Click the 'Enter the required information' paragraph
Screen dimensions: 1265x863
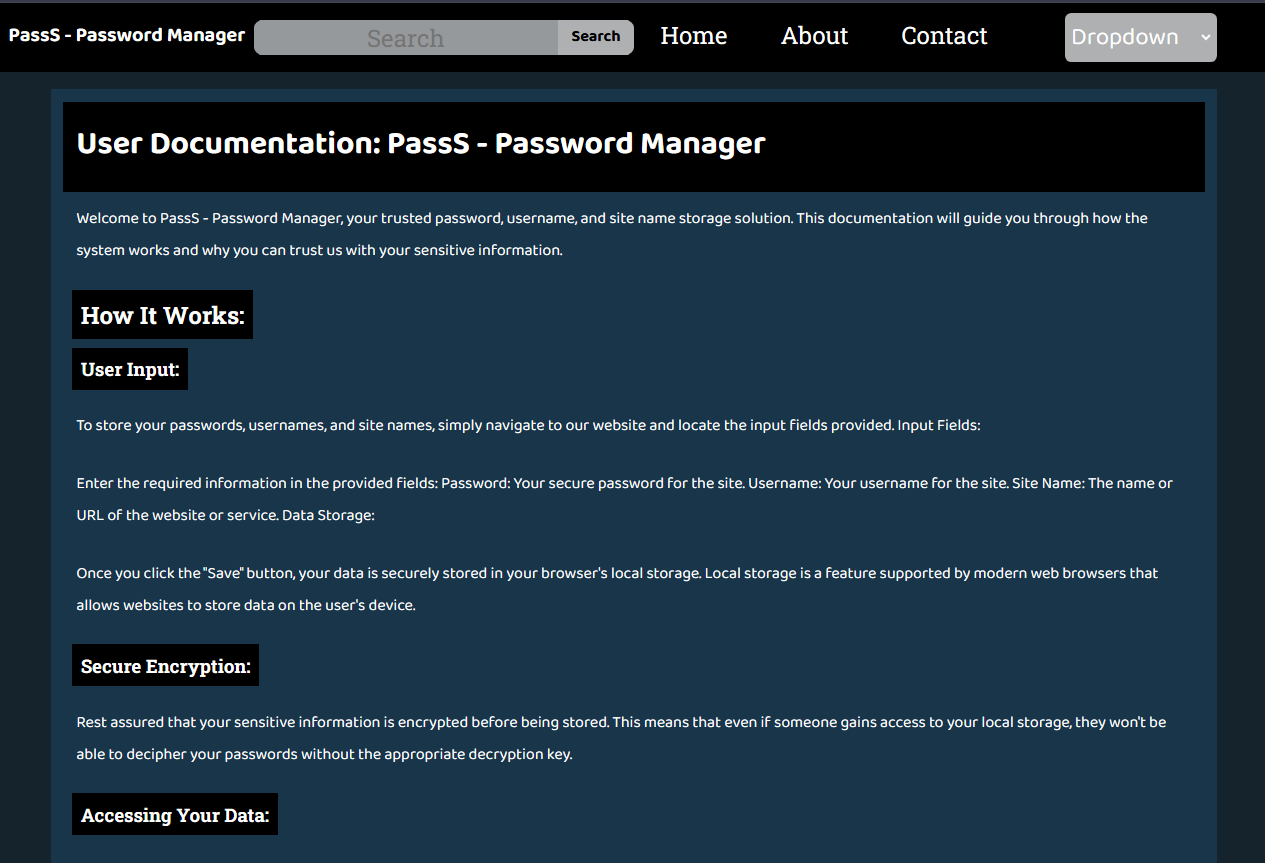(x=625, y=499)
